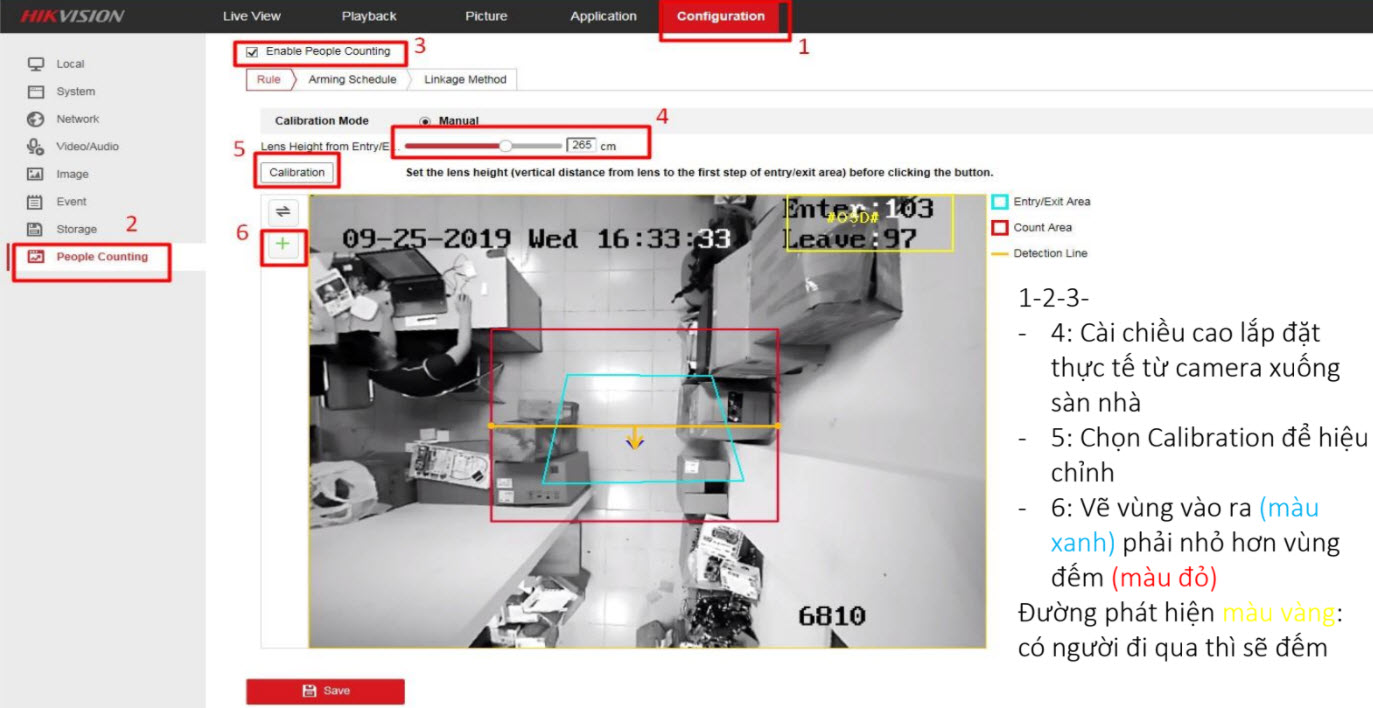
Task: Click the swap direction arrows icon
Action: [283, 211]
